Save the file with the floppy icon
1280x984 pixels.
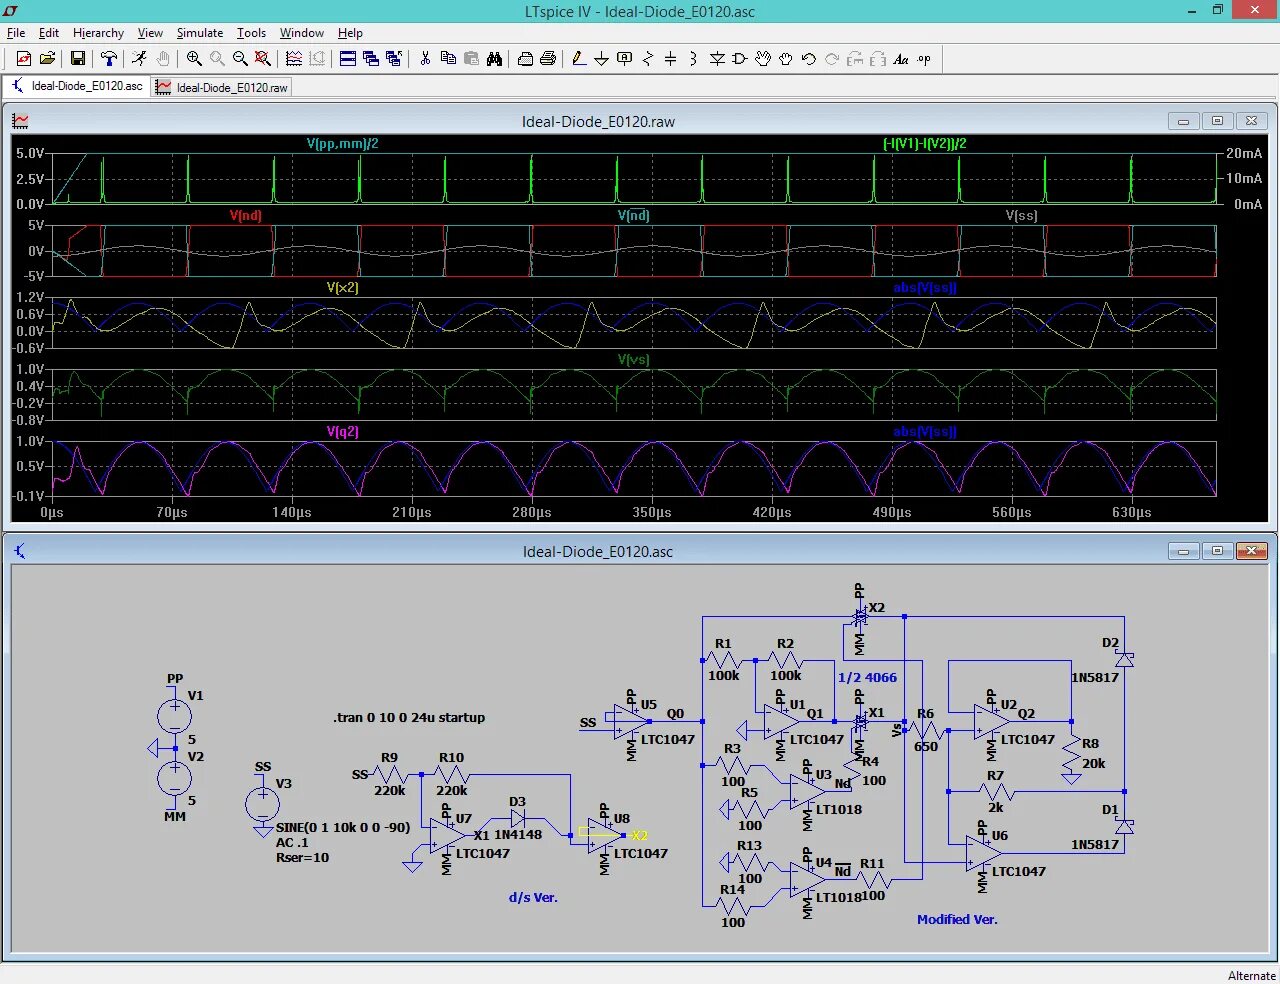[78, 59]
